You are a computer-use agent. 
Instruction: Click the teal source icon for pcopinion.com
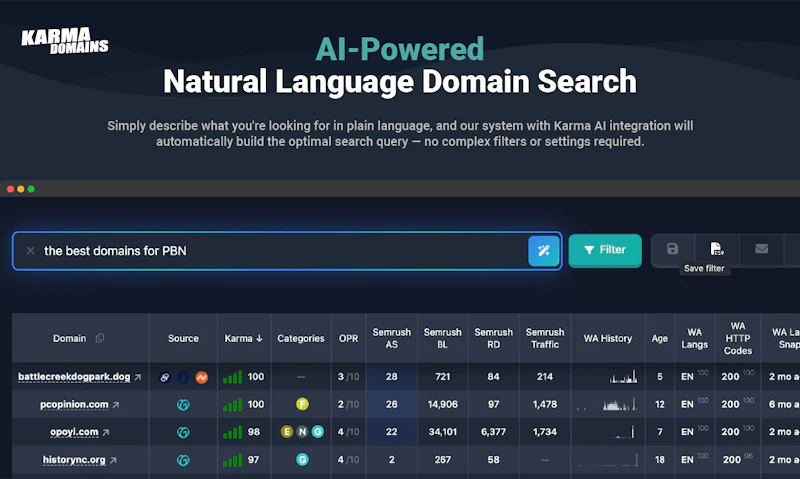(x=183, y=405)
